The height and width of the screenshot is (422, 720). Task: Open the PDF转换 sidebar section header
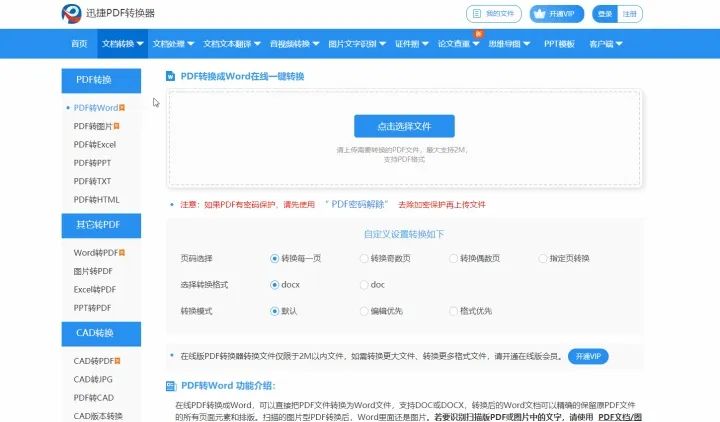coord(101,80)
